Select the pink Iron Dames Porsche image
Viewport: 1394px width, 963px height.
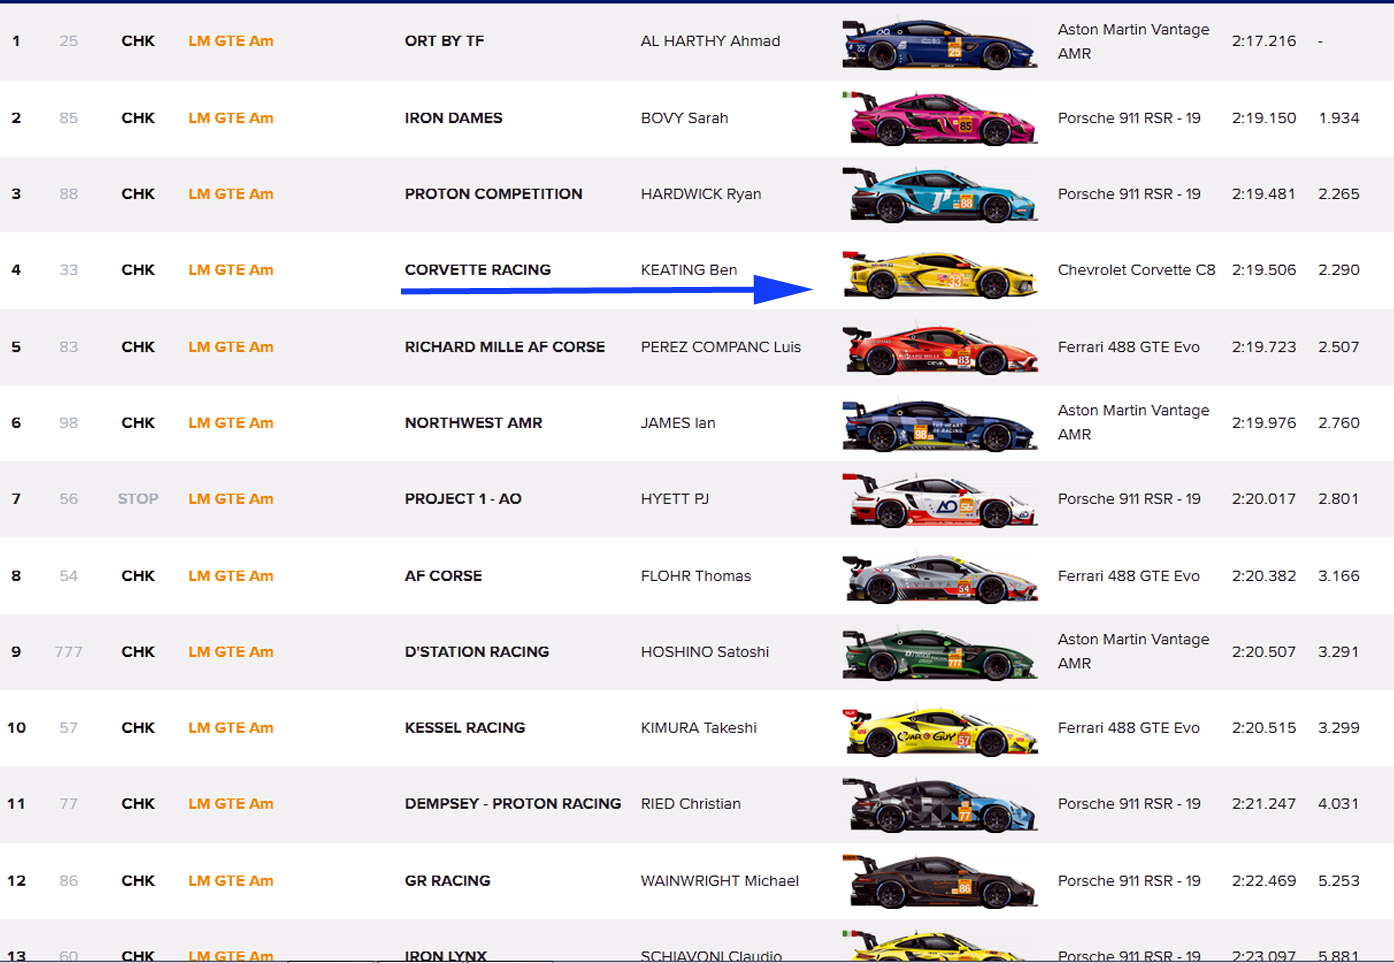coord(939,119)
